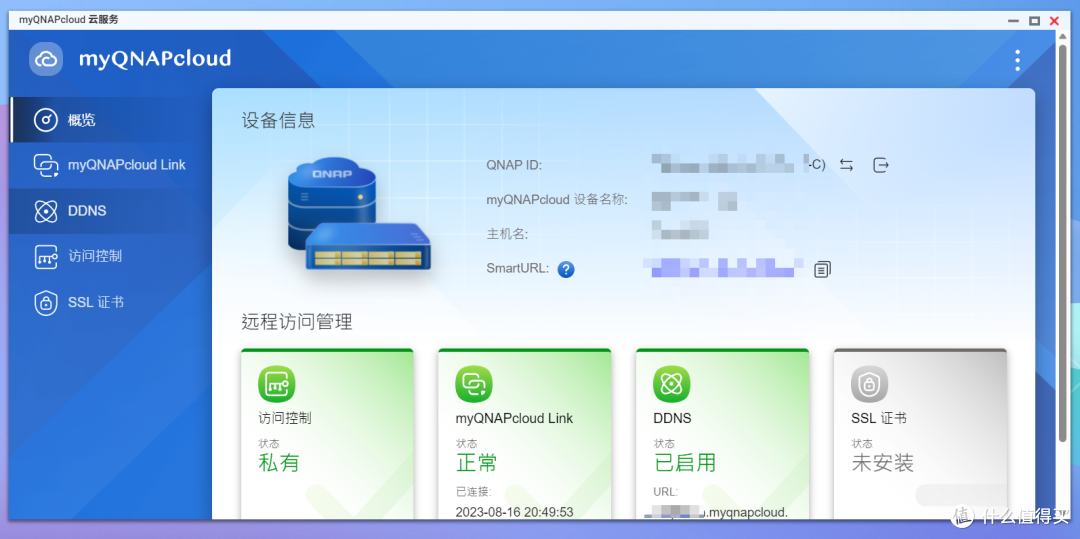Open myQNAPcloud Link in sidebar
Screen dimensions: 1080x539
[110, 165]
